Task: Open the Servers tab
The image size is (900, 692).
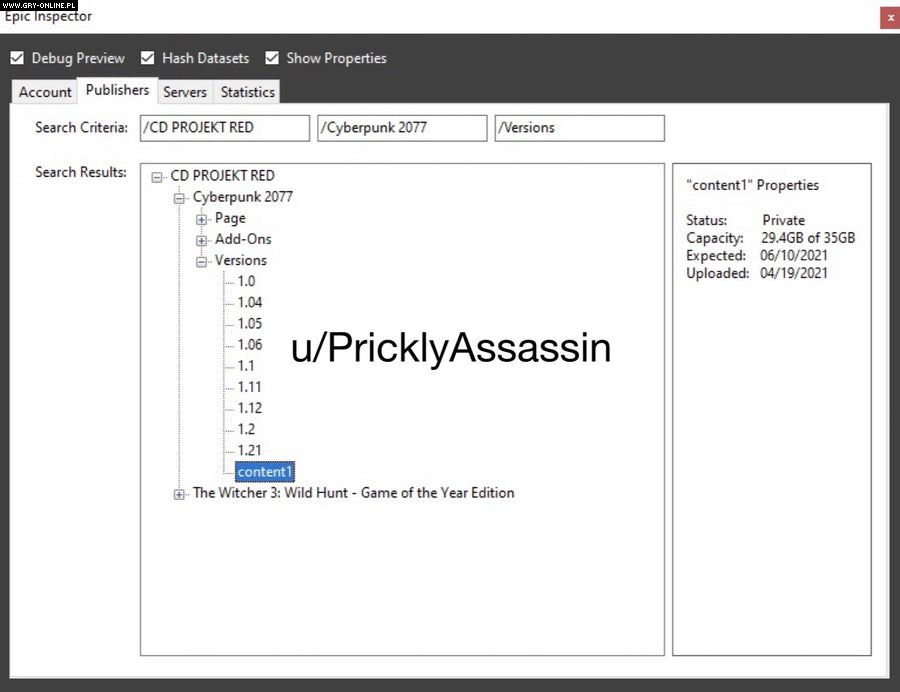Action: click(x=185, y=92)
